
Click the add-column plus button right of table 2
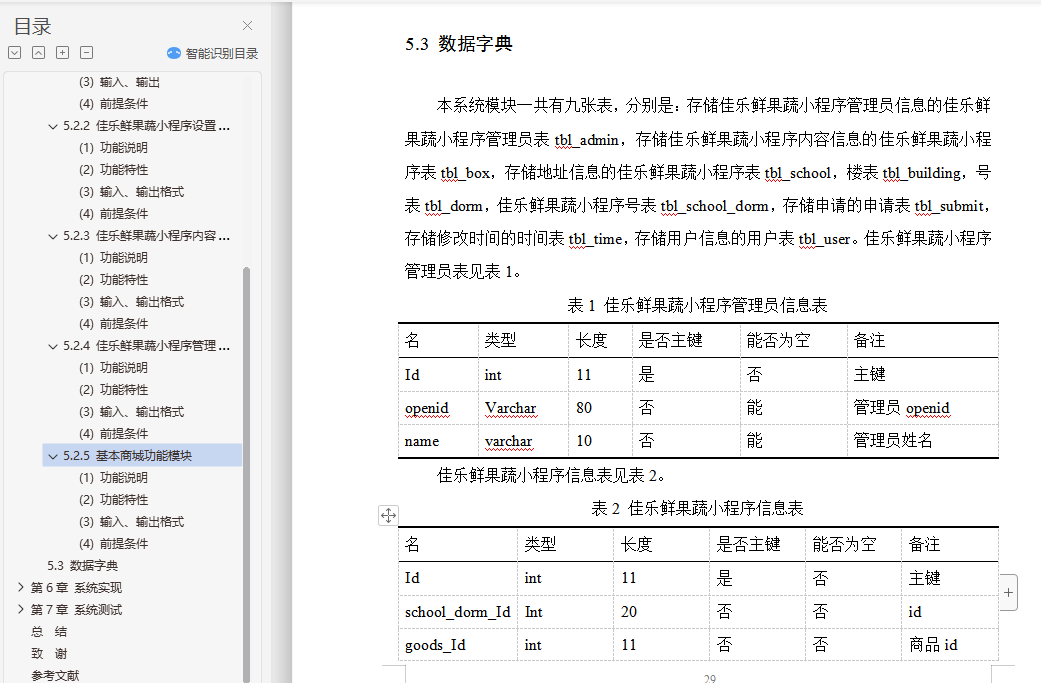click(1008, 592)
